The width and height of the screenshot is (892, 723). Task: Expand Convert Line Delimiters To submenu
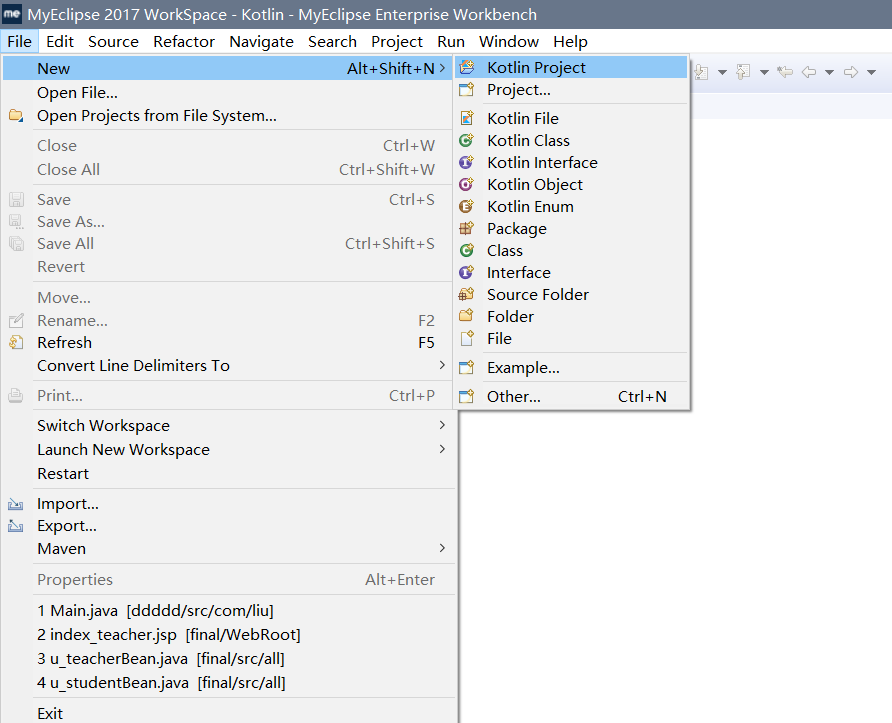442,365
